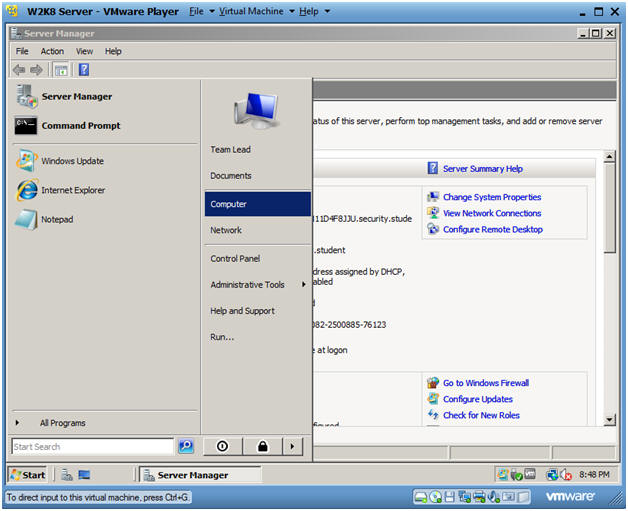Click Check for New Roles icon

click(x=433, y=414)
